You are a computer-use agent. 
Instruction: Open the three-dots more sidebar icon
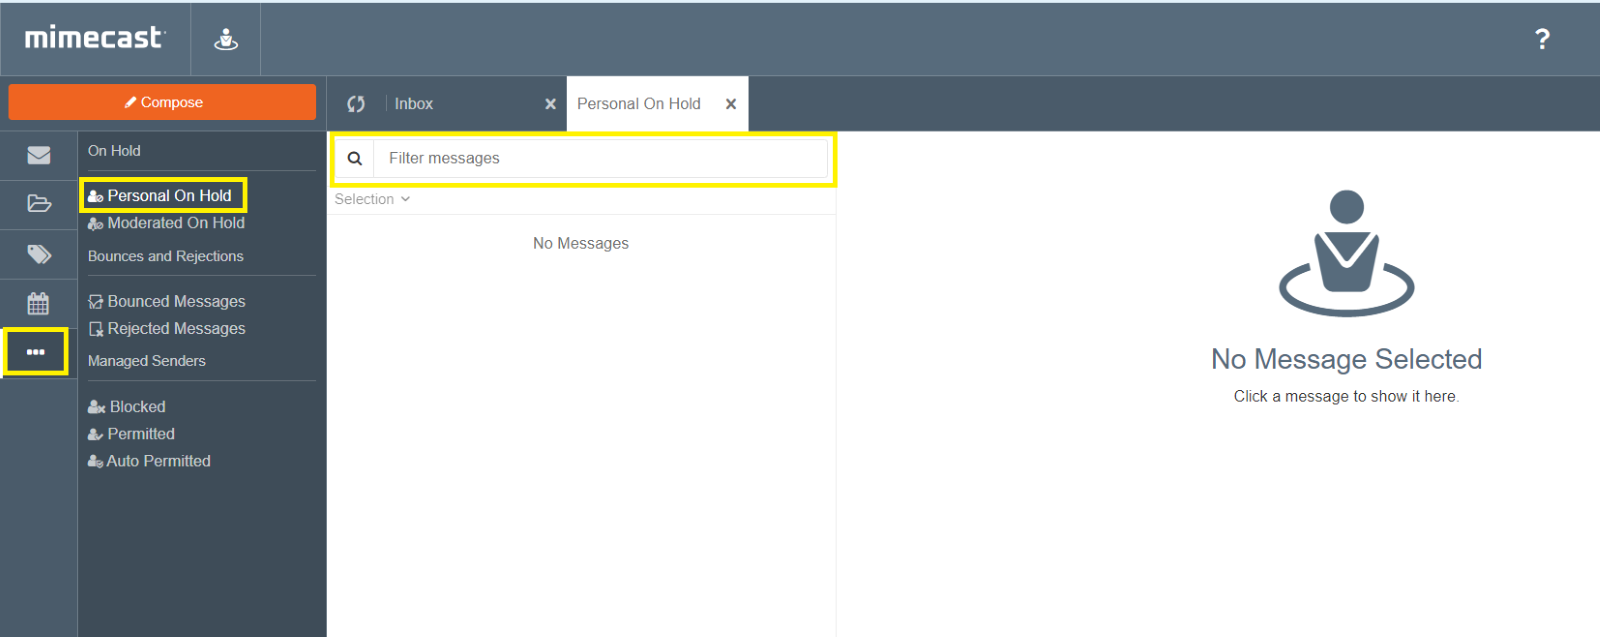tap(36, 352)
